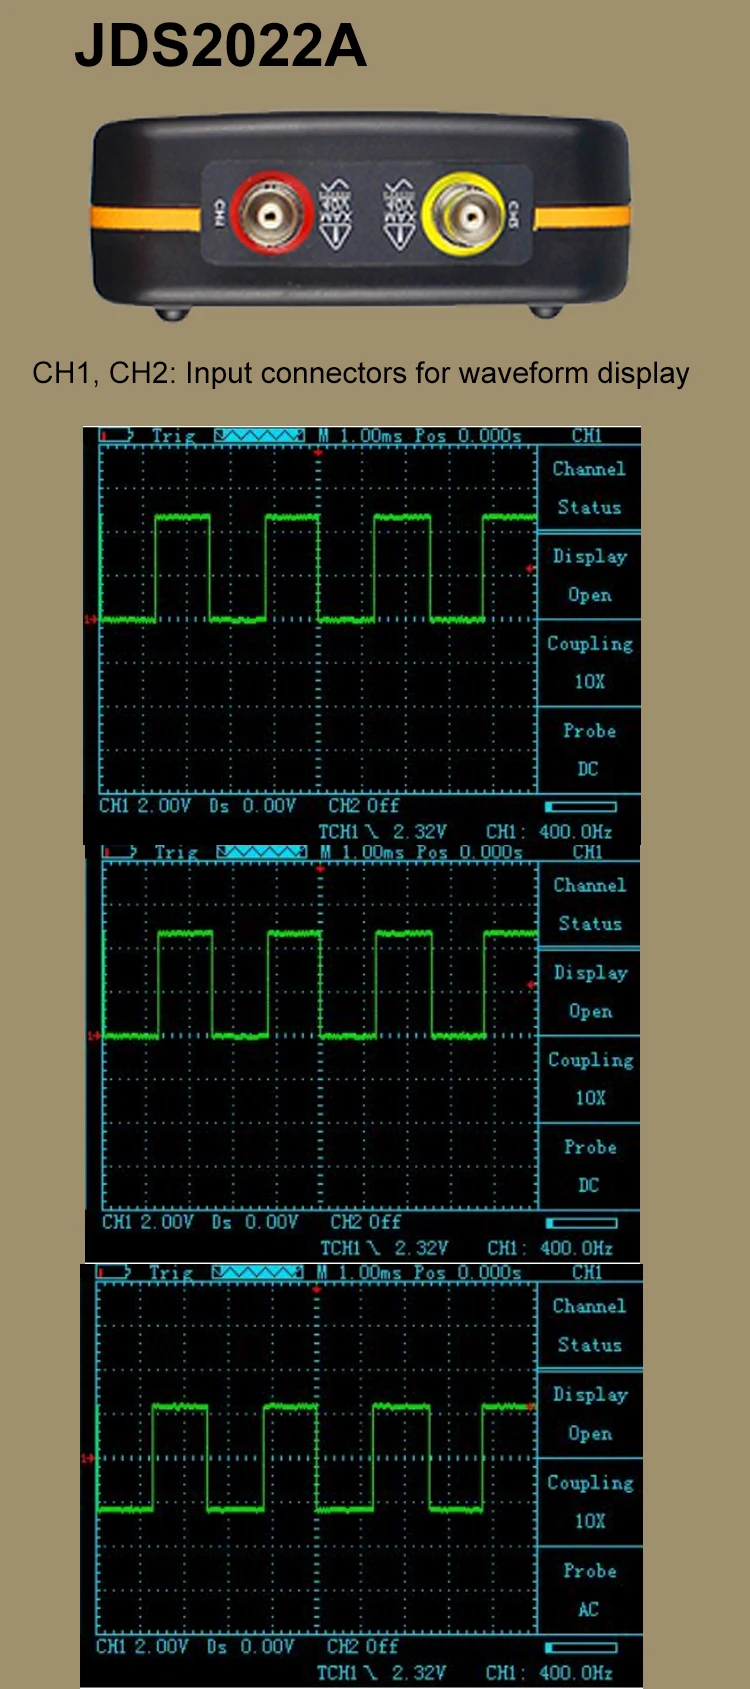Click the CH1 2.00V scale in the Probe AC screen

142,1646
